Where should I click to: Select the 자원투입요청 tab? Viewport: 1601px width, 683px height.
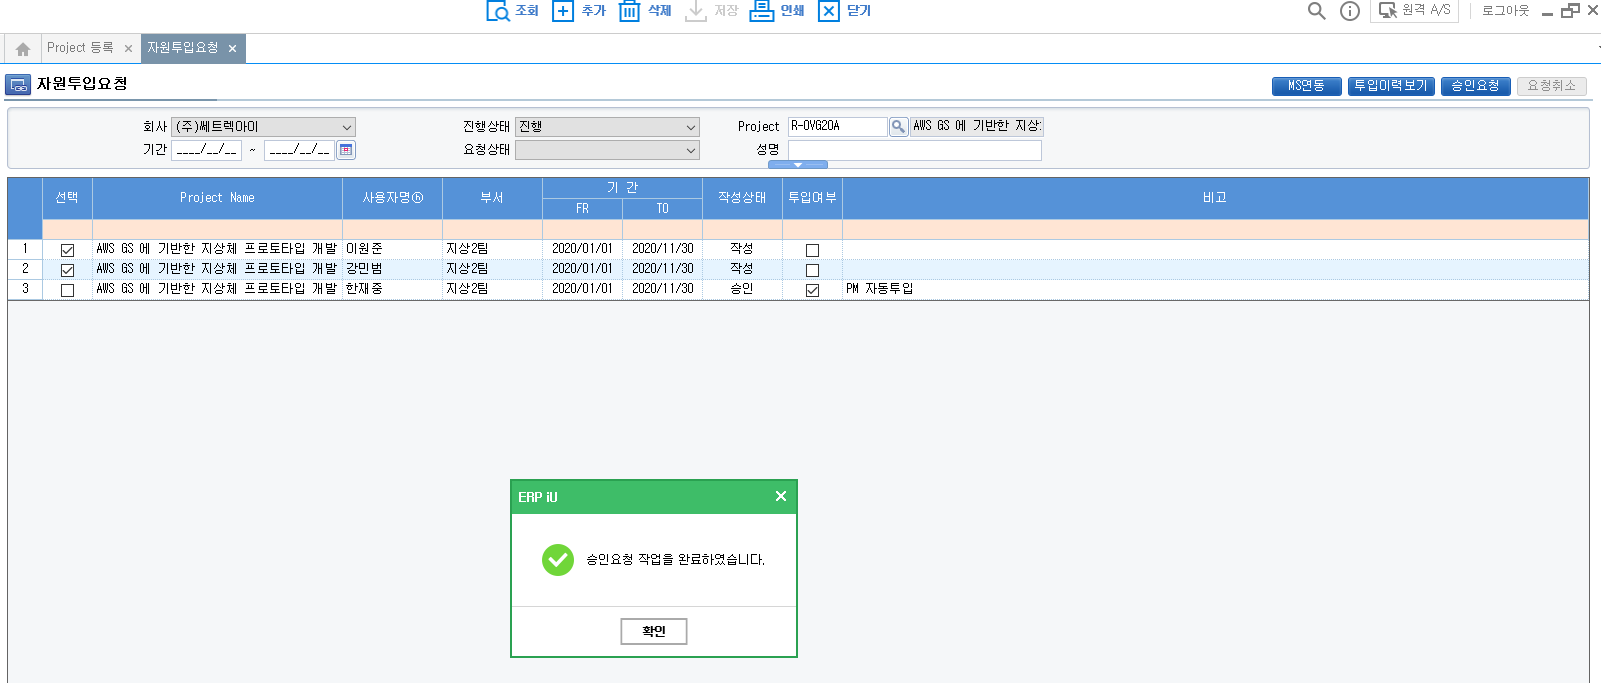pos(183,48)
